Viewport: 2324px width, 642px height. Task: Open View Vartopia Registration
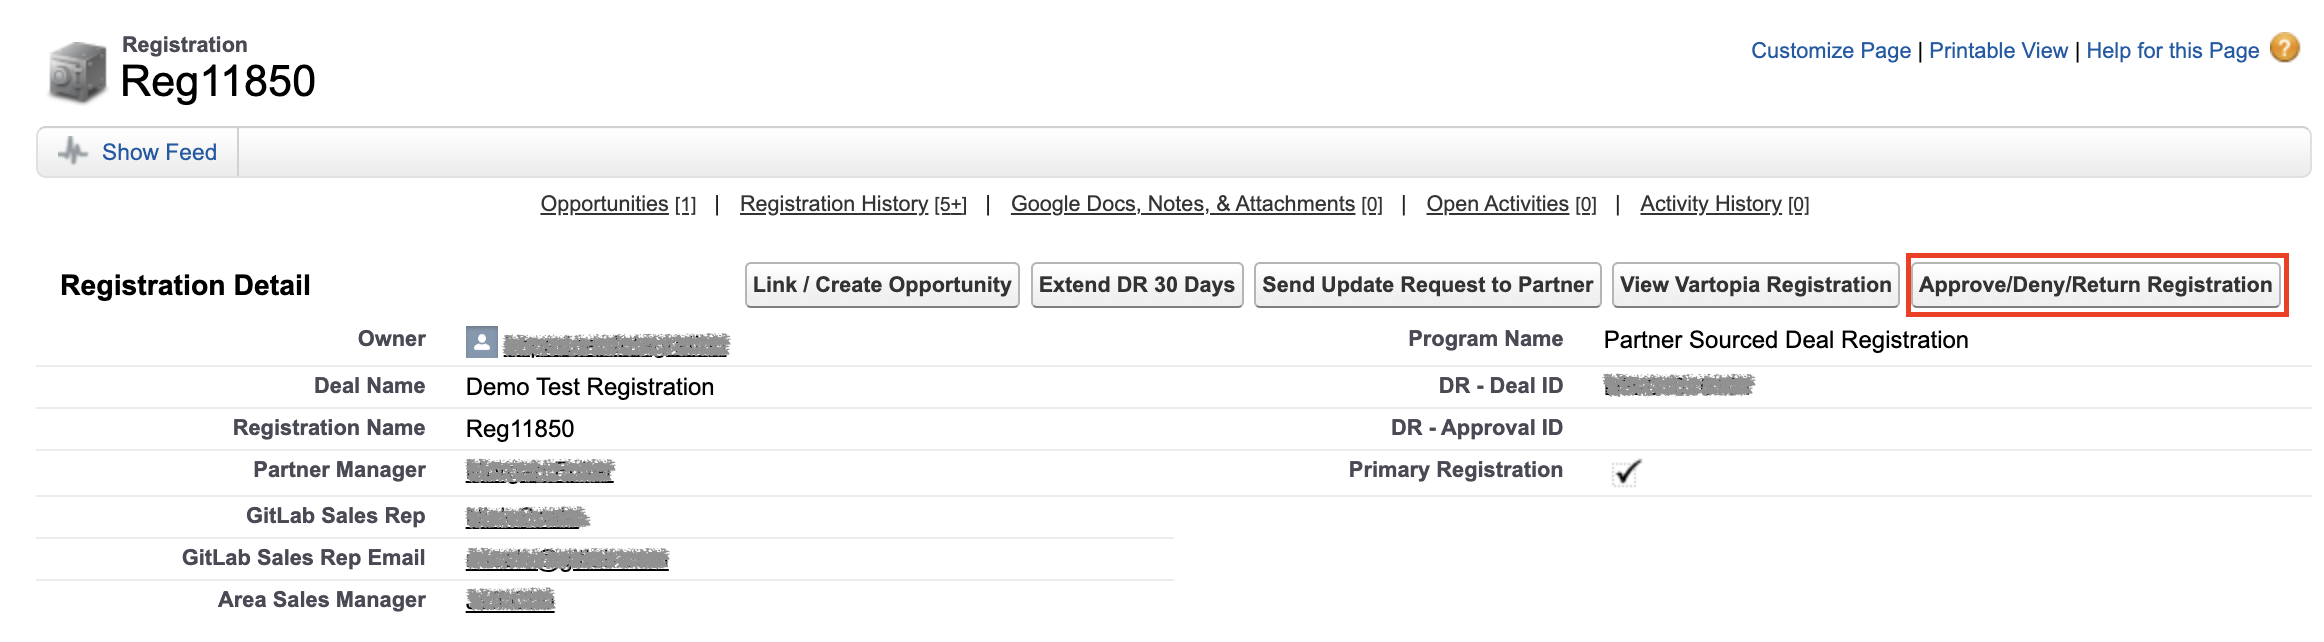1755,285
